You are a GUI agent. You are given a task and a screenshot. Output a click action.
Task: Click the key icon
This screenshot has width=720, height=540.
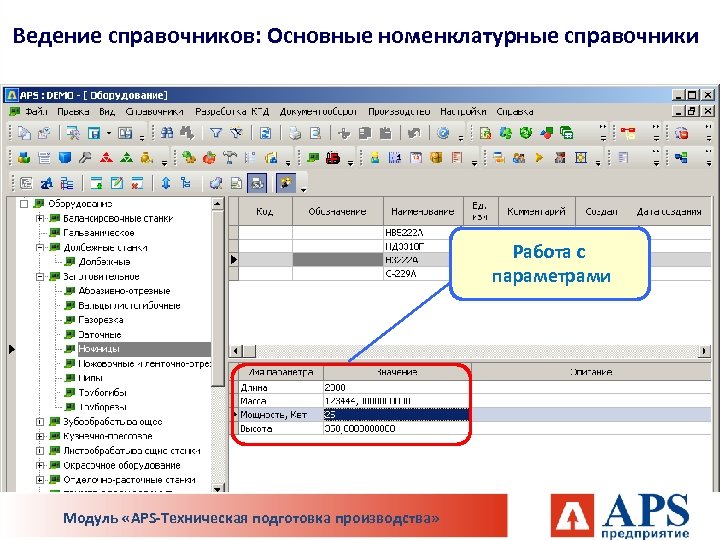85,158
